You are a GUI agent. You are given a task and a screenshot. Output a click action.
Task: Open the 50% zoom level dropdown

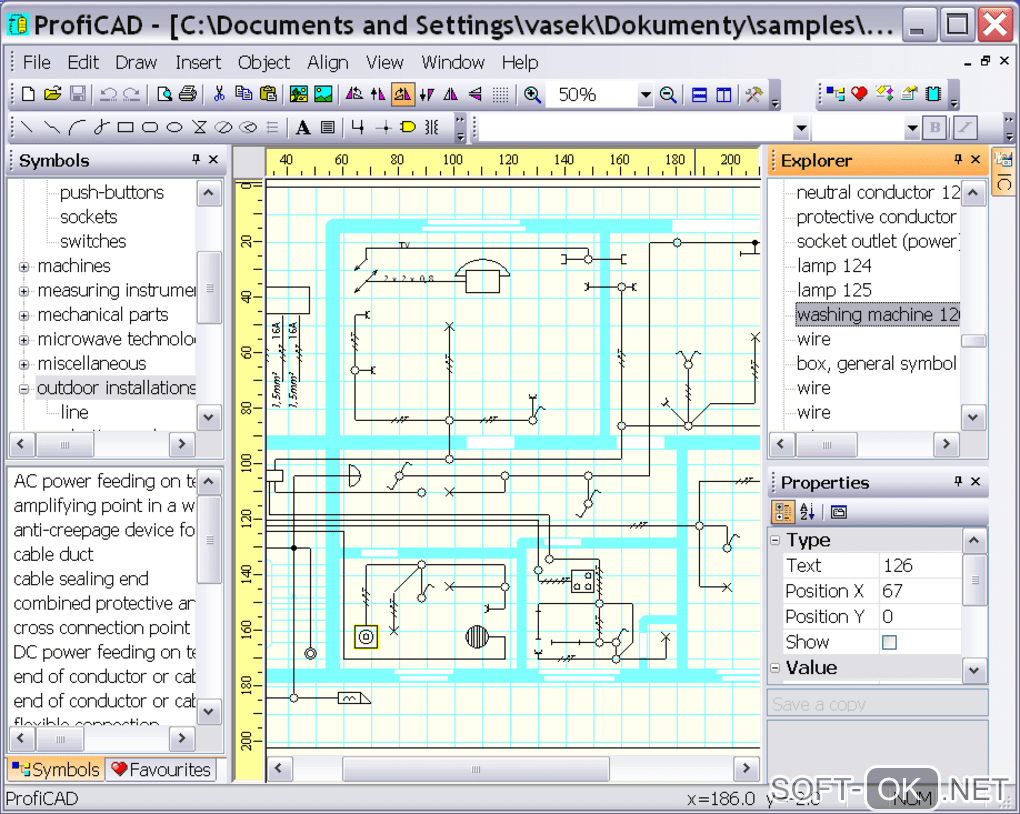pos(645,96)
